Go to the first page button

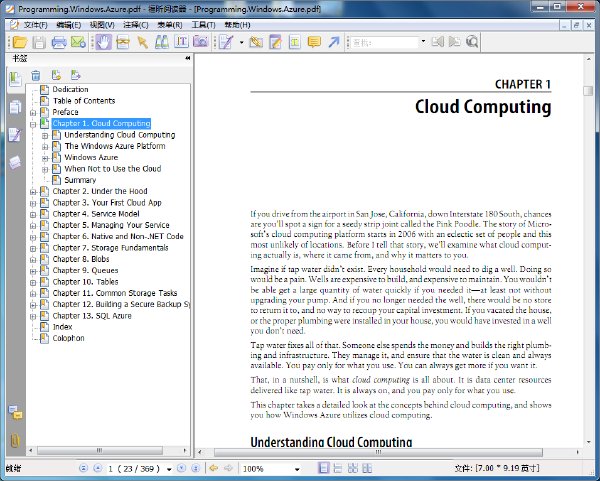83,468
